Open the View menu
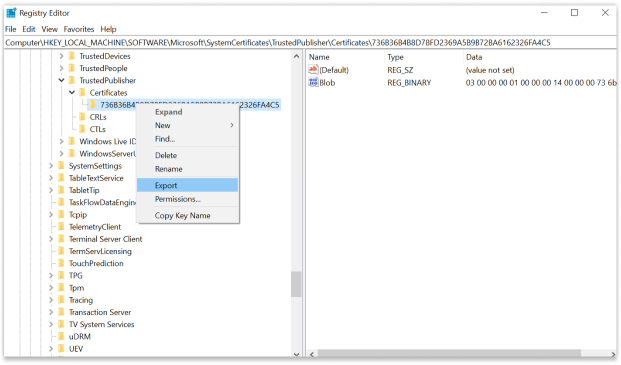Screen dimensions: 621x365 (50, 29)
